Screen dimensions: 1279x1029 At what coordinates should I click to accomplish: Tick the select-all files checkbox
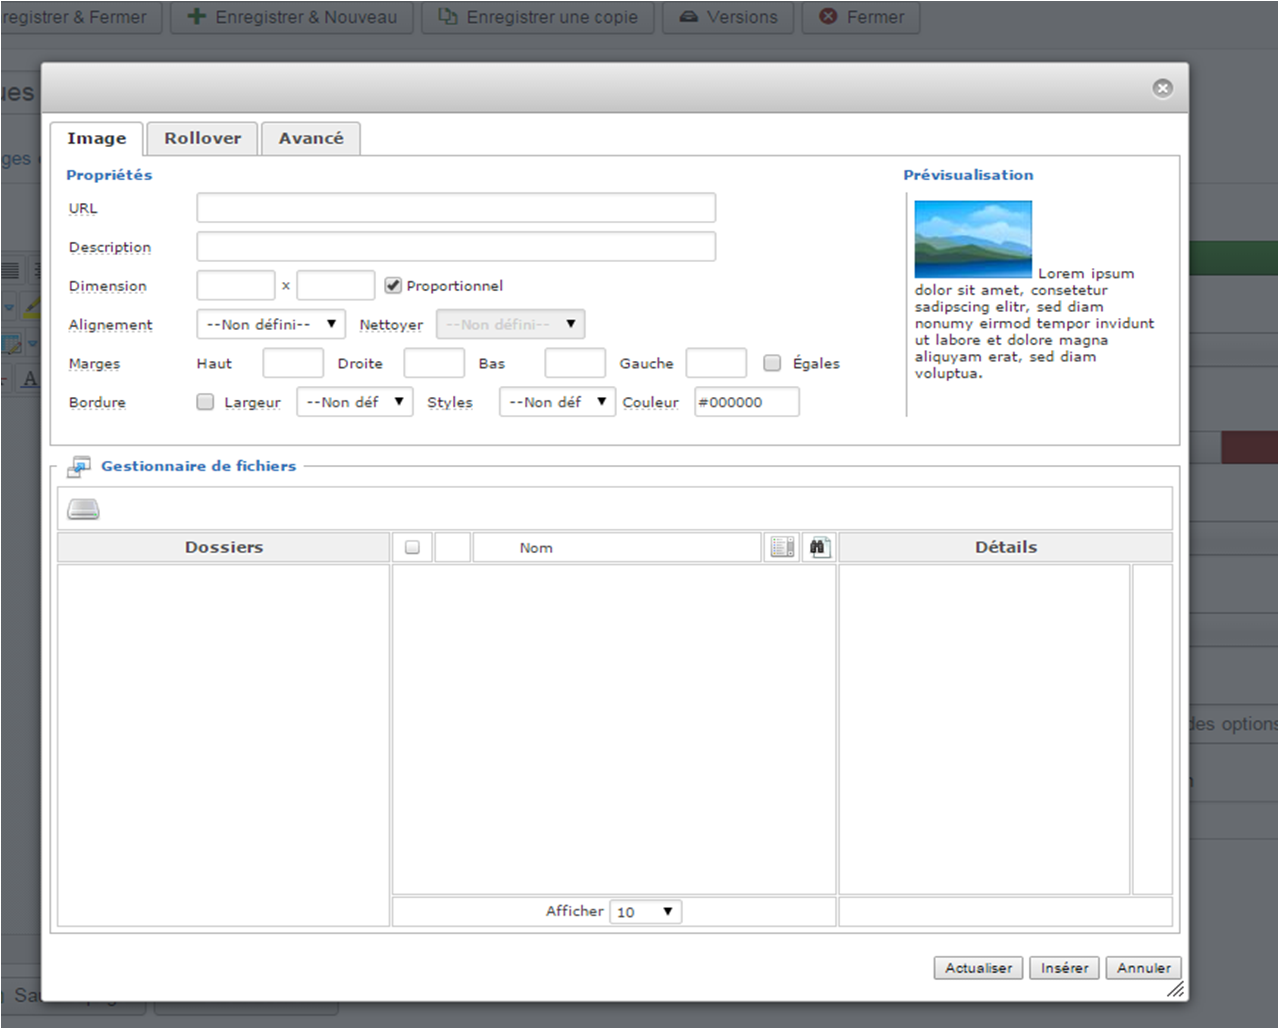click(x=412, y=547)
